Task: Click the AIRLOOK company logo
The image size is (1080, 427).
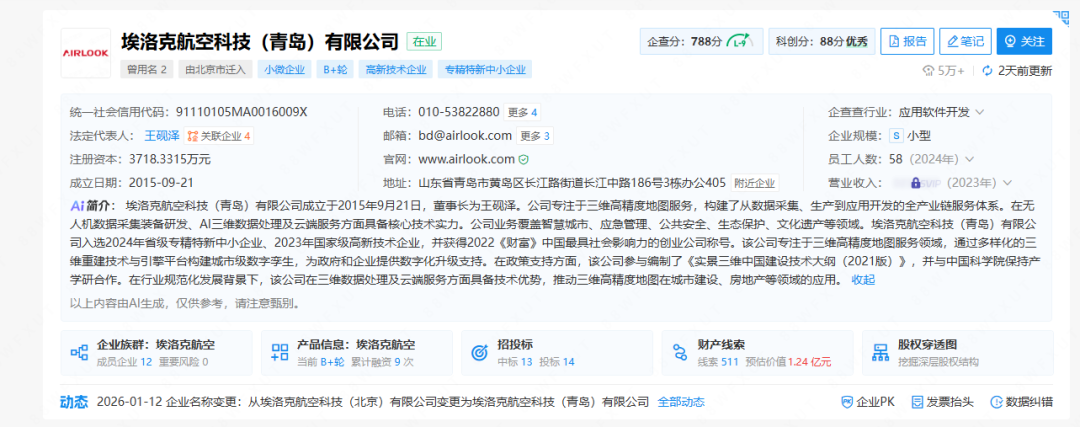Action: [85, 53]
